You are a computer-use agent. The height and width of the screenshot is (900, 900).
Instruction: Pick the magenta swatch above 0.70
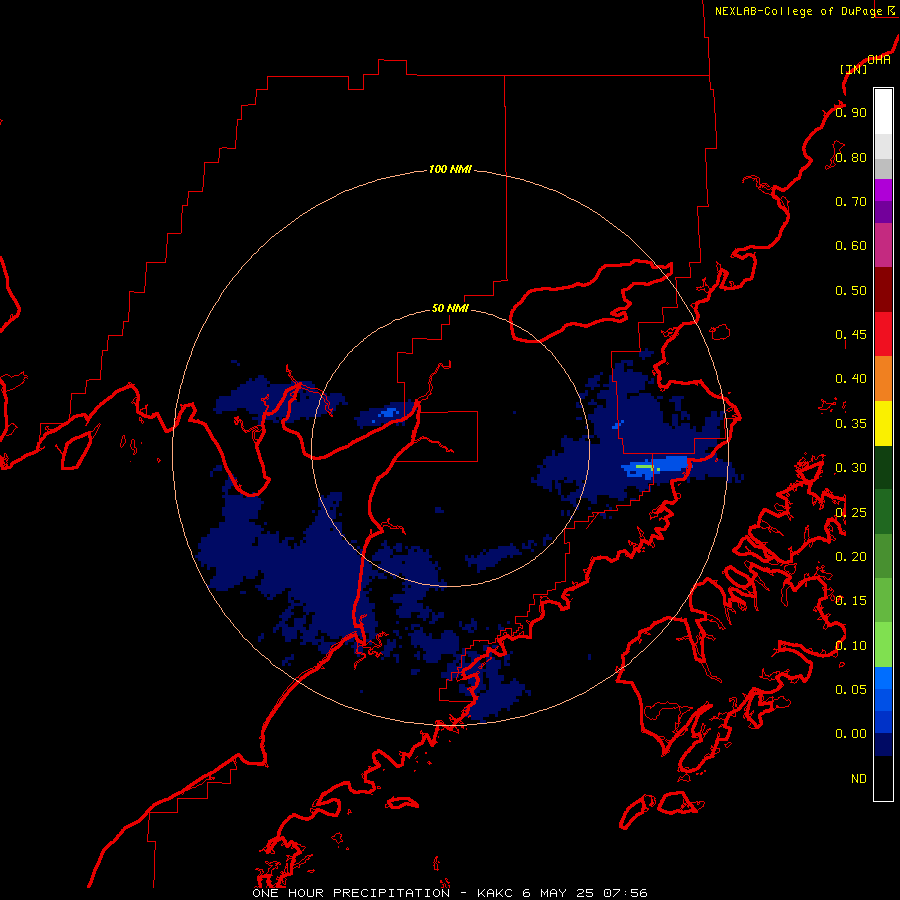click(883, 190)
